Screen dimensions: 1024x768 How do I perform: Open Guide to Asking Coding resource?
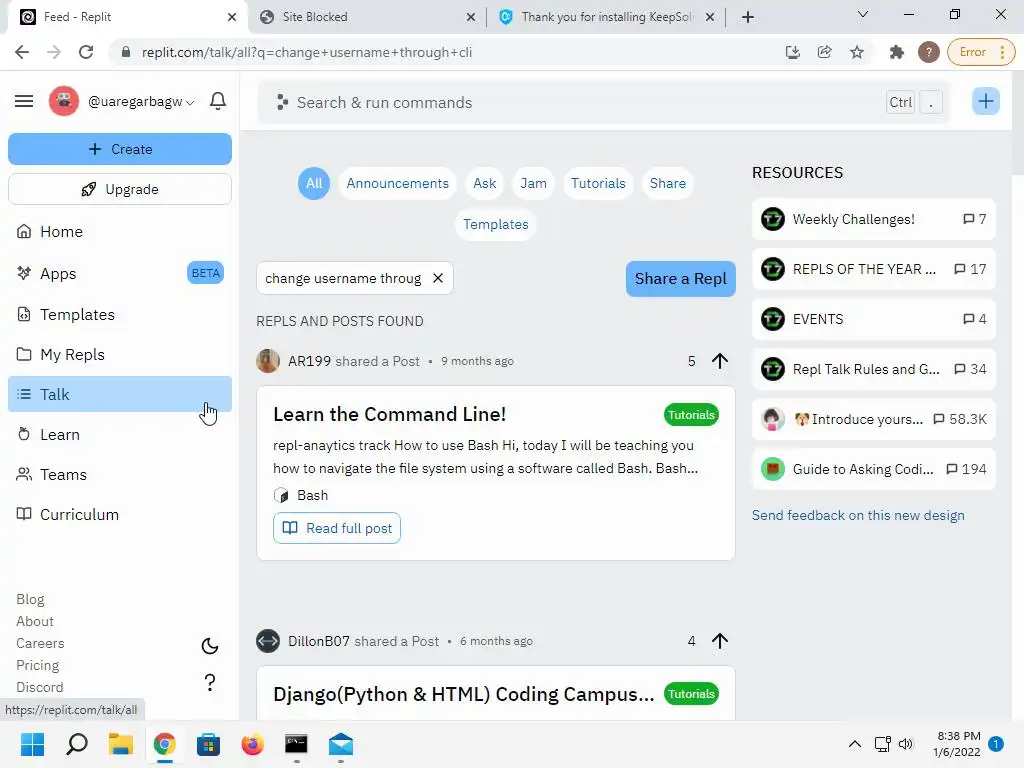coord(874,469)
